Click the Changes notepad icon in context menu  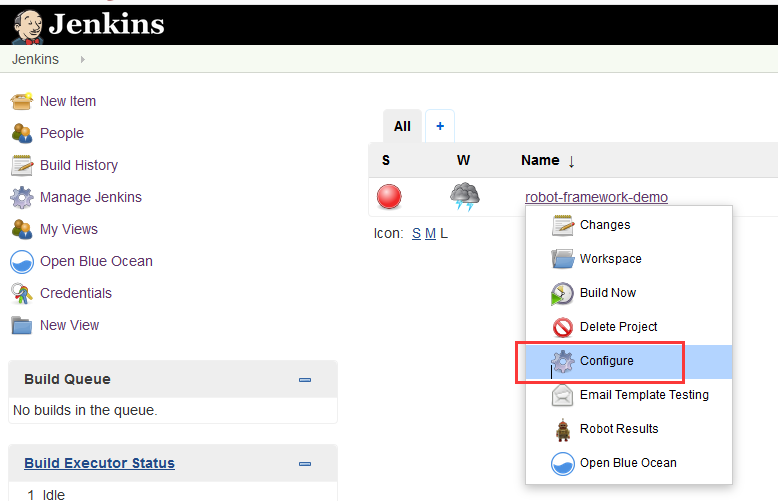[x=563, y=225]
